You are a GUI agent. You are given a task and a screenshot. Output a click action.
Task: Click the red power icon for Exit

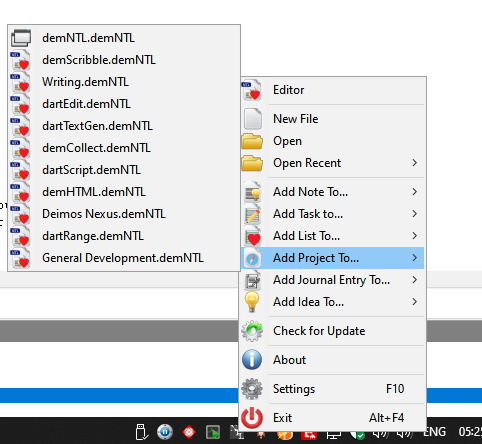coord(252,418)
